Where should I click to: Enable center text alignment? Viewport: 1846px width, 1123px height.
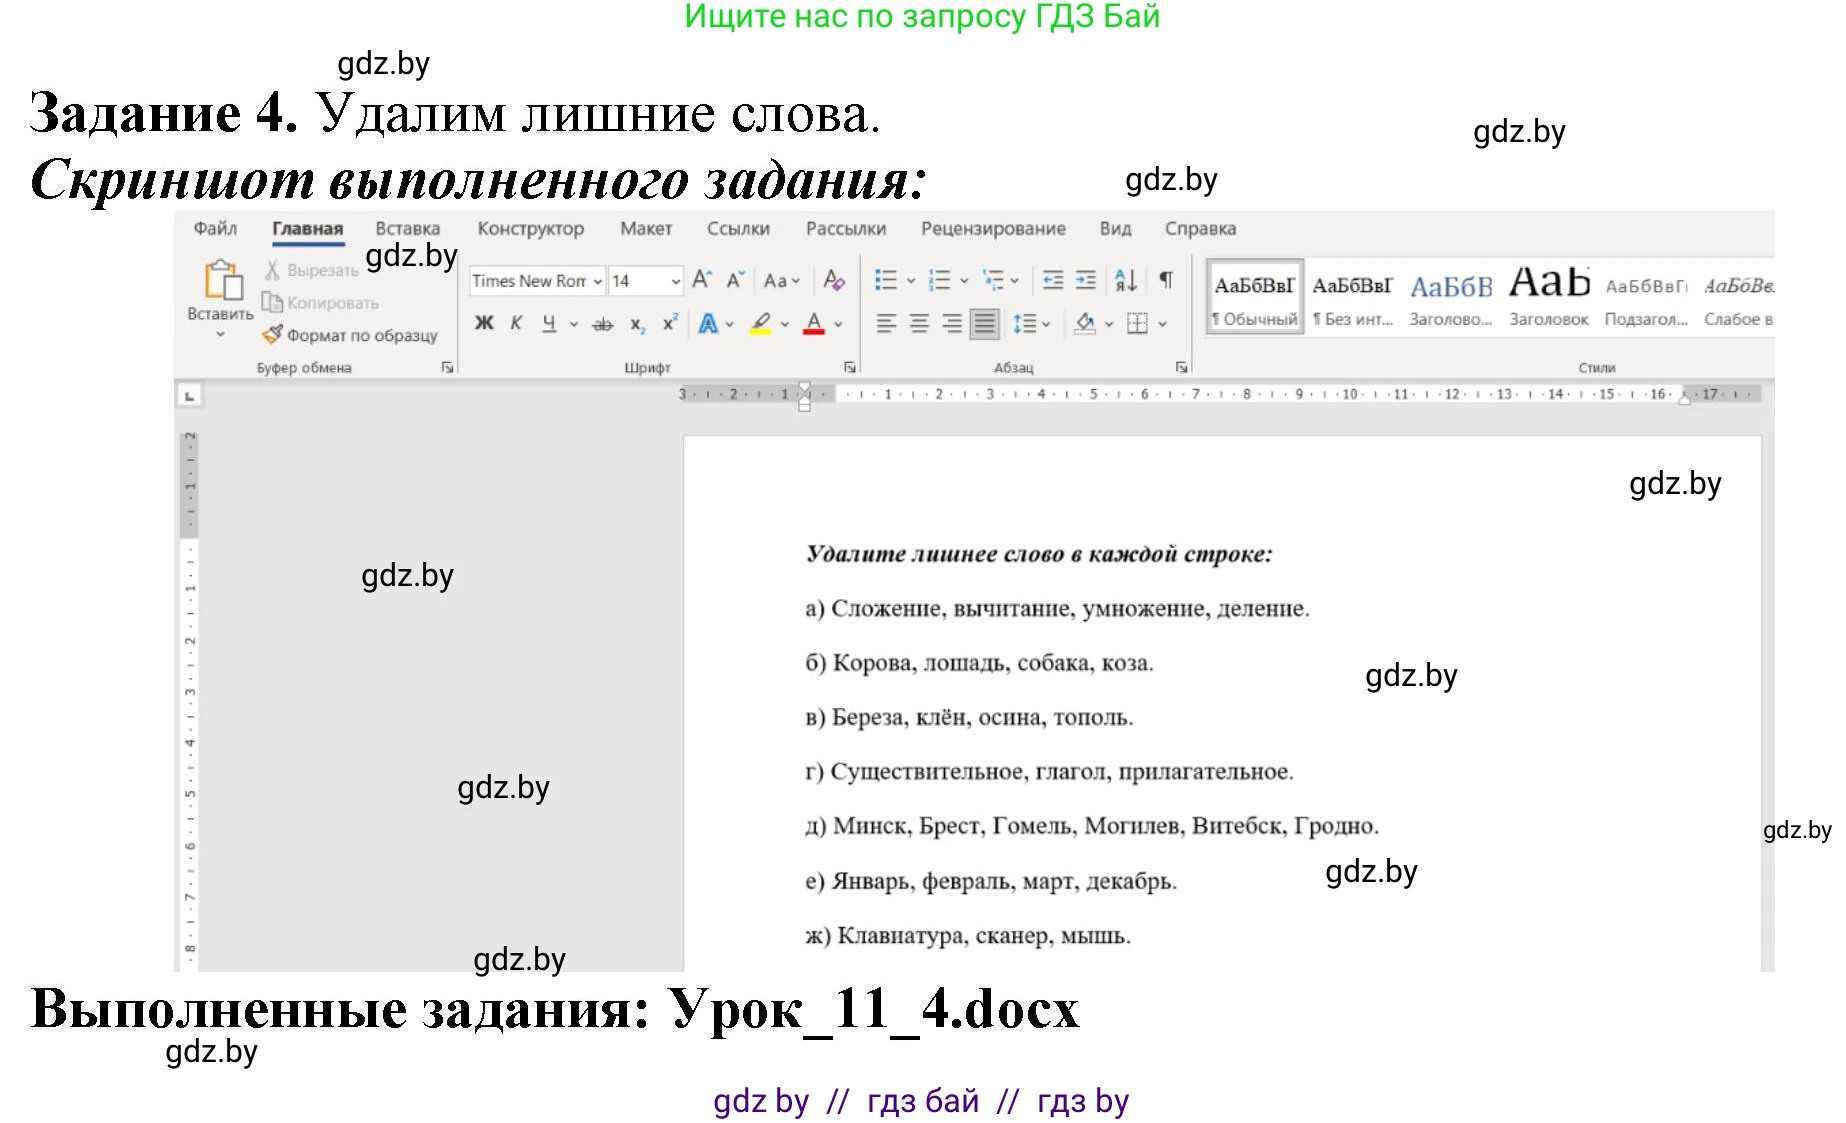click(921, 322)
